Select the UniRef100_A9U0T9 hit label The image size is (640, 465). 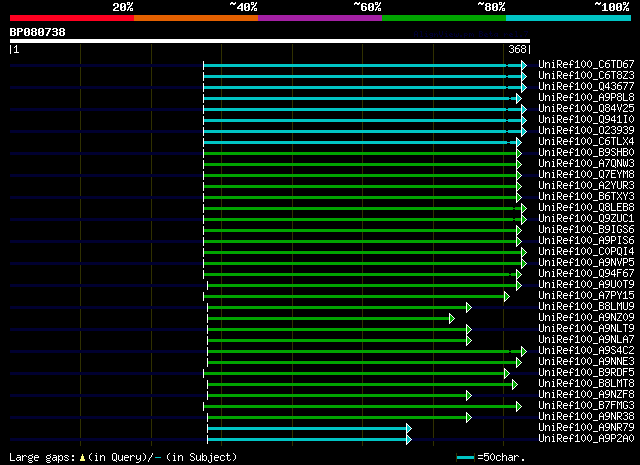point(586,285)
